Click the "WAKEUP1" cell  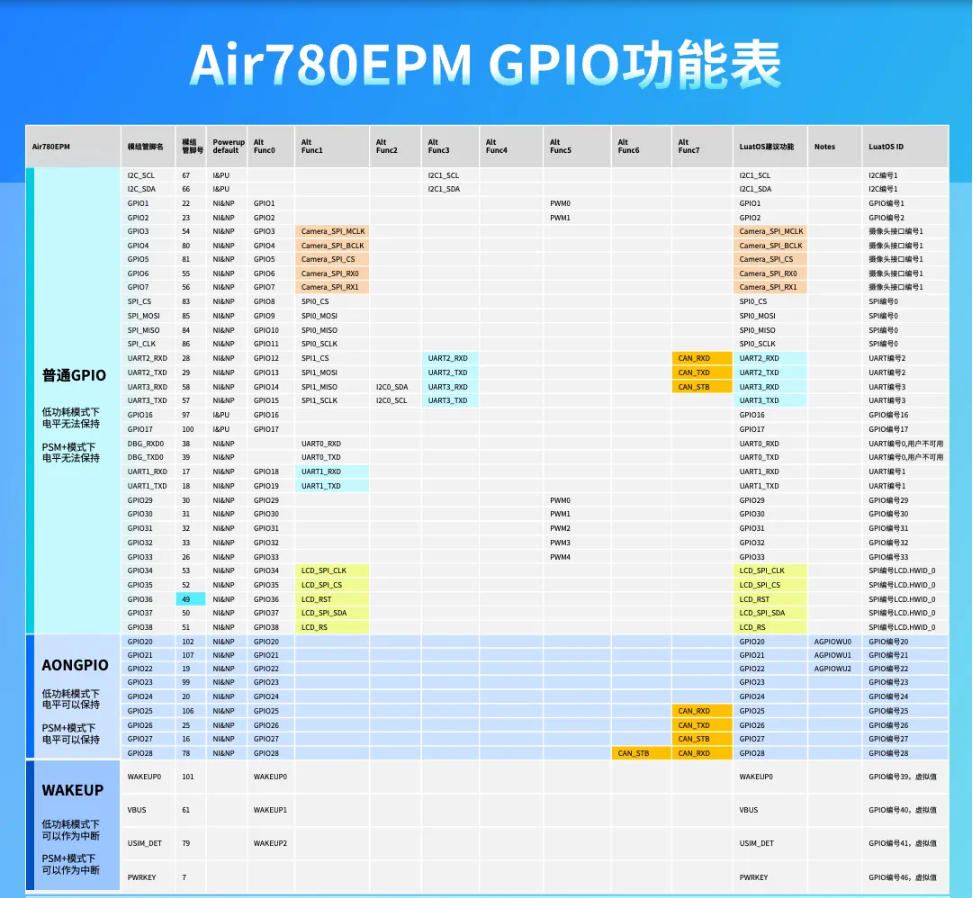click(270, 810)
